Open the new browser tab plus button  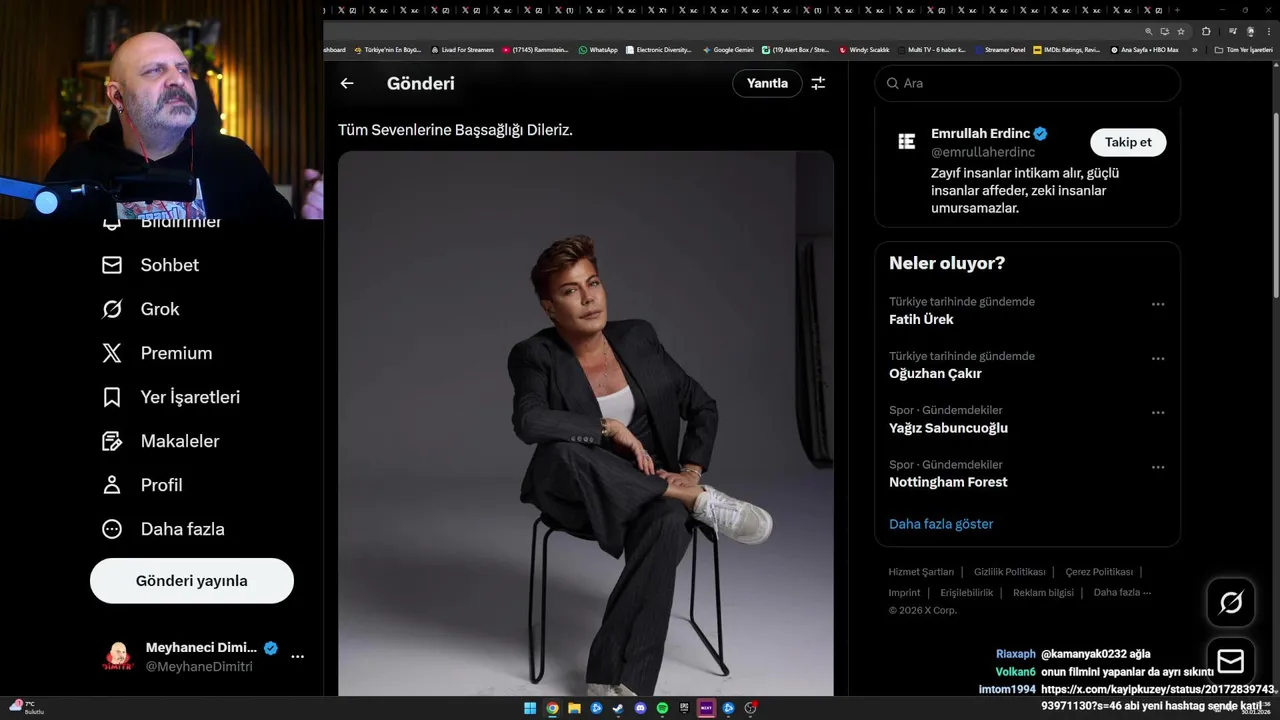coord(1178,10)
